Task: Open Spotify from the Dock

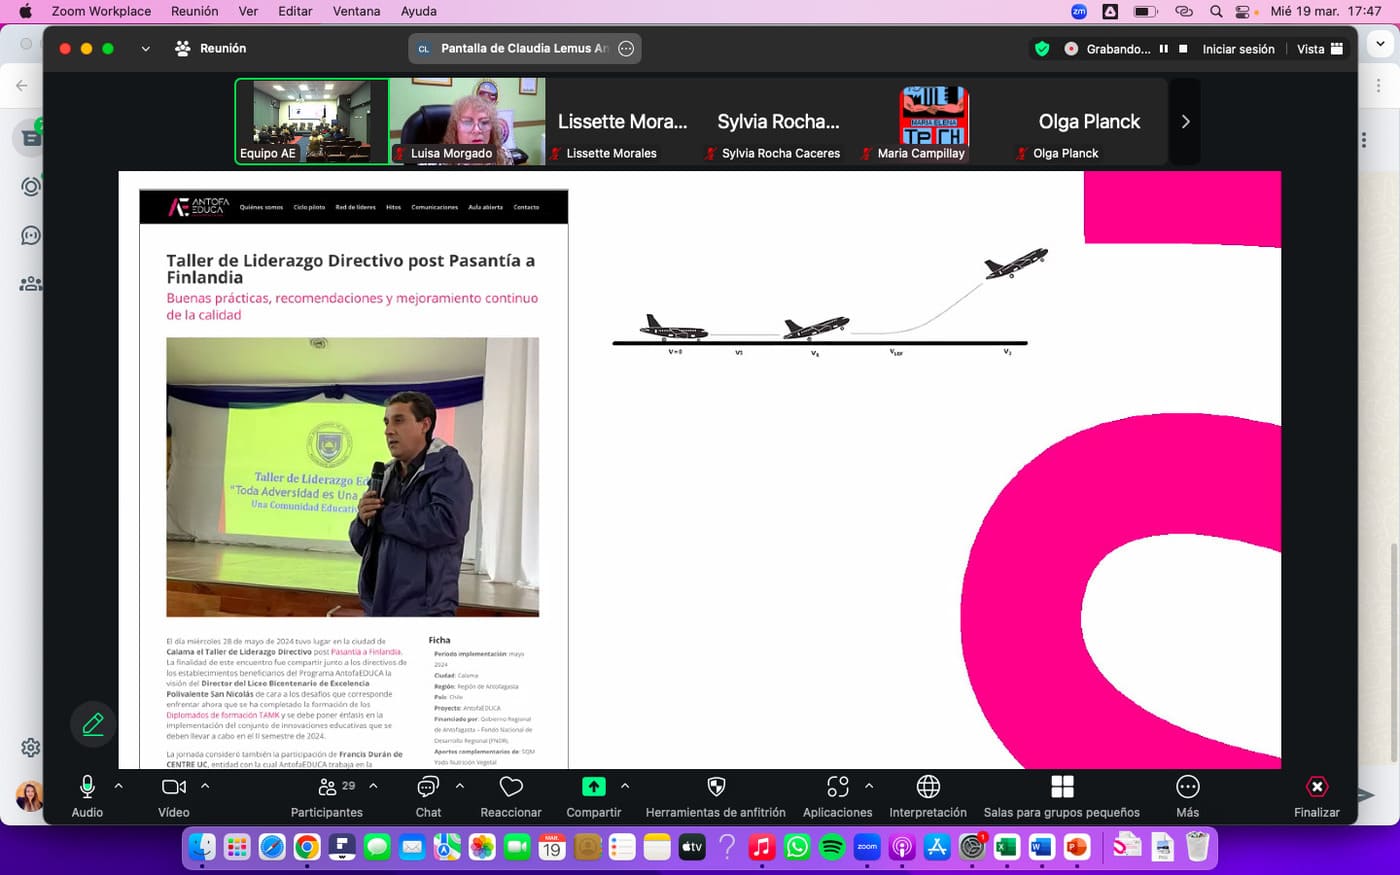Action: (832, 847)
